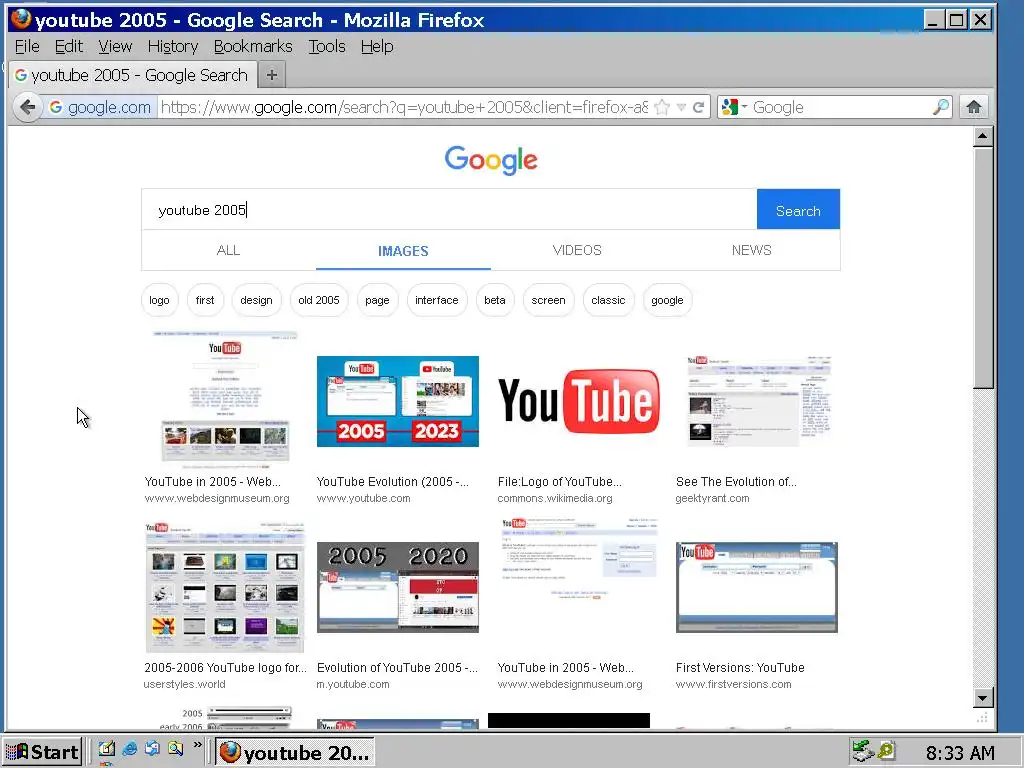
Task: Open the URL history dropdown arrow
Action: pyautogui.click(x=681, y=107)
